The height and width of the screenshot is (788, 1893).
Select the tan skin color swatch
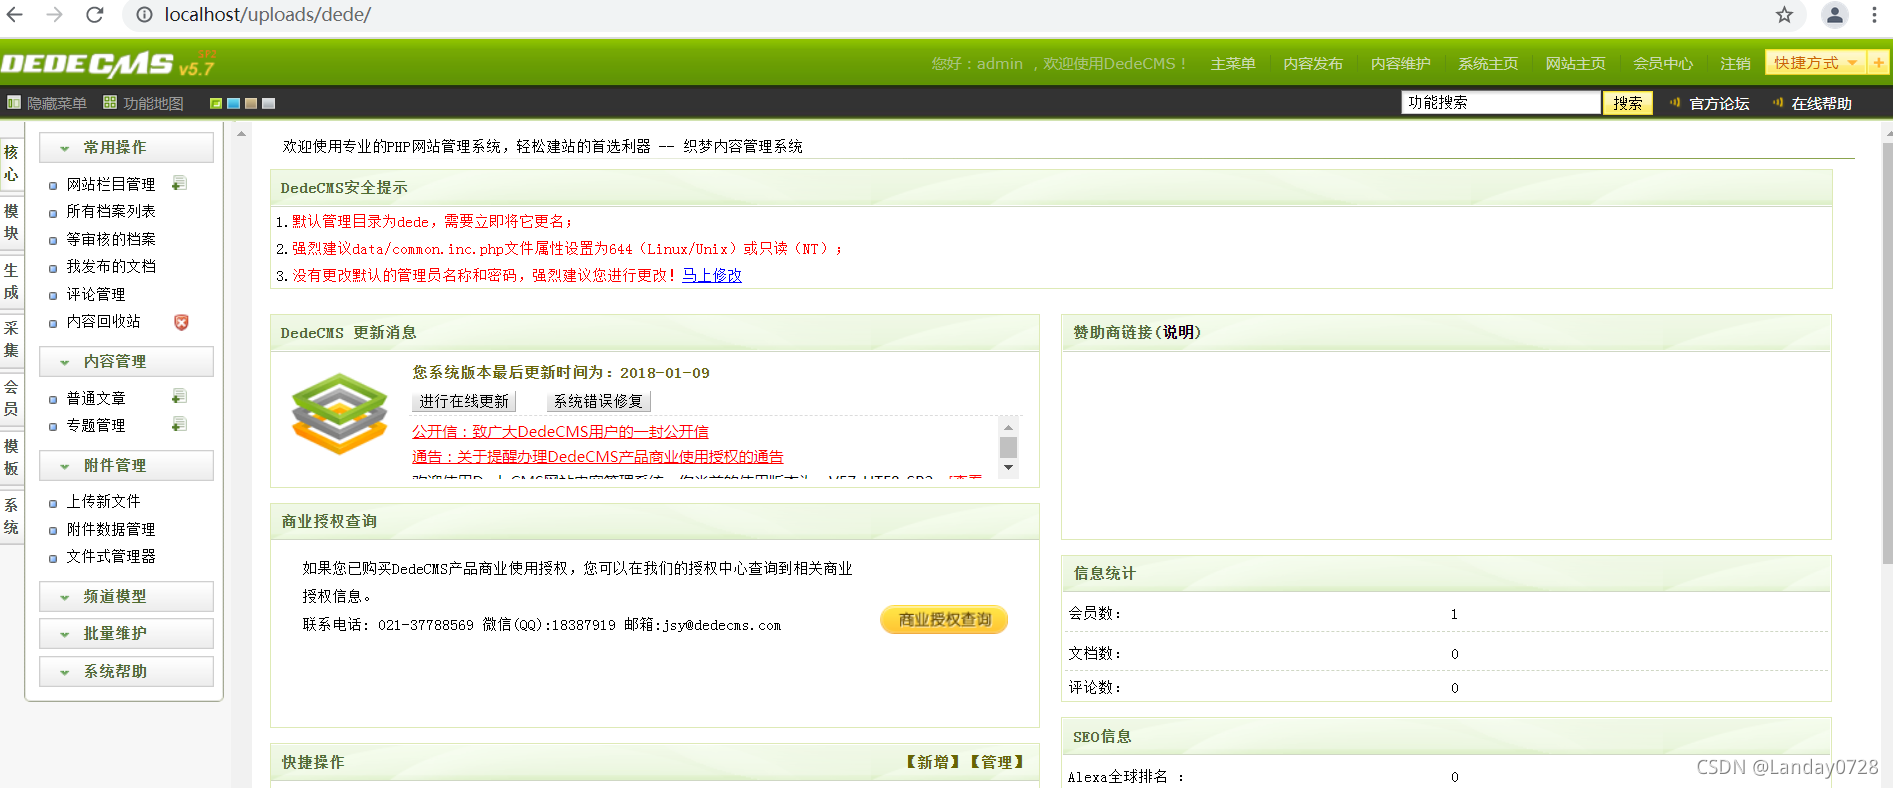(251, 103)
